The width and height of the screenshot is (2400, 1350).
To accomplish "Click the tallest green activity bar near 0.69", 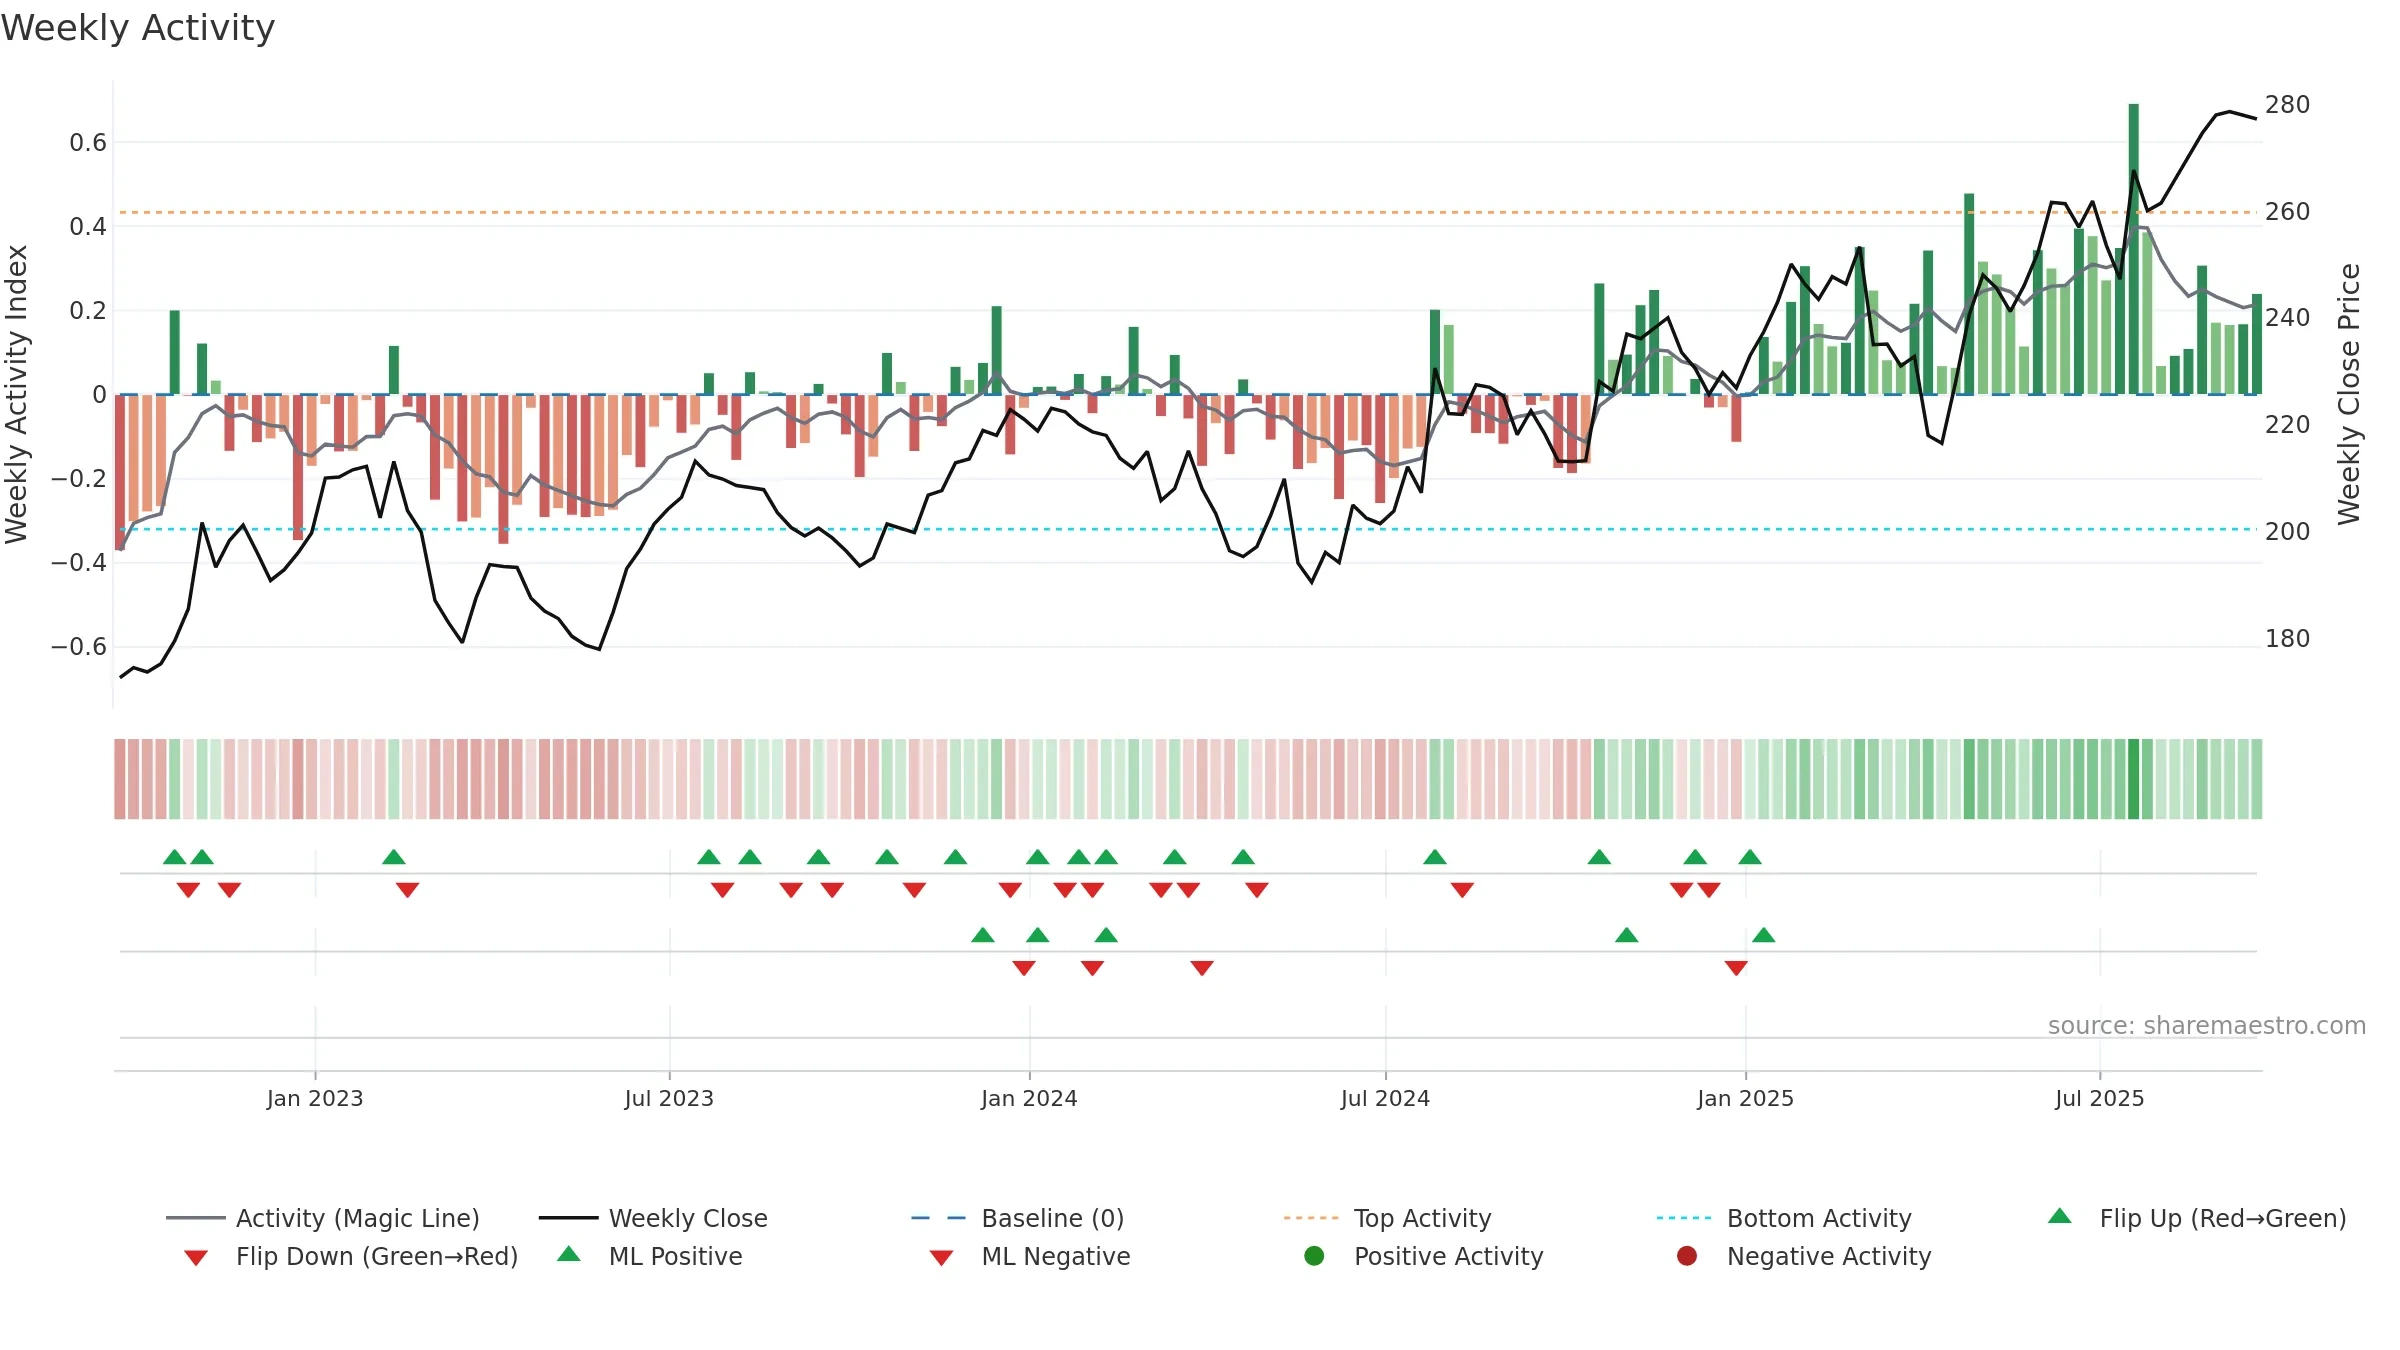I will [x=2134, y=248].
